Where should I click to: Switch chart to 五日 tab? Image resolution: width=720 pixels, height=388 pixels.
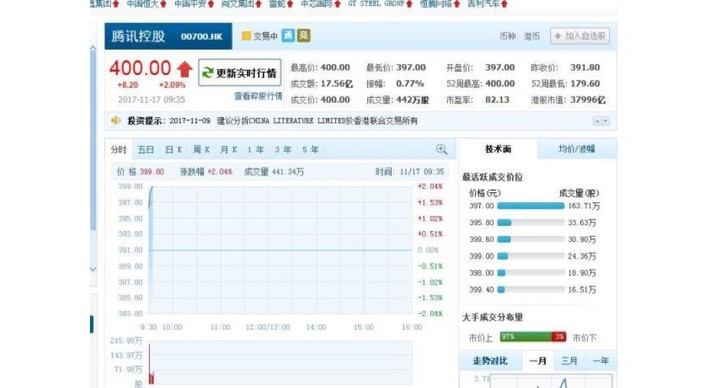point(146,150)
